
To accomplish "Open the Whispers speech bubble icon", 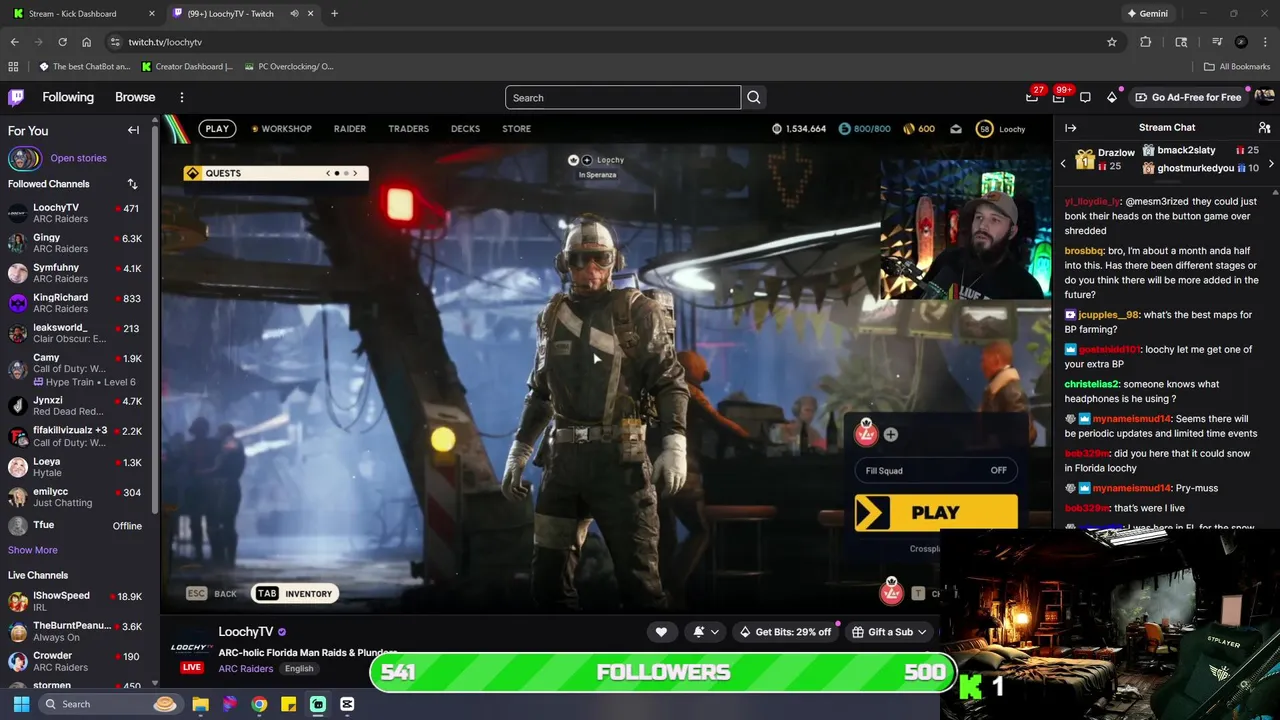I will click(1085, 97).
